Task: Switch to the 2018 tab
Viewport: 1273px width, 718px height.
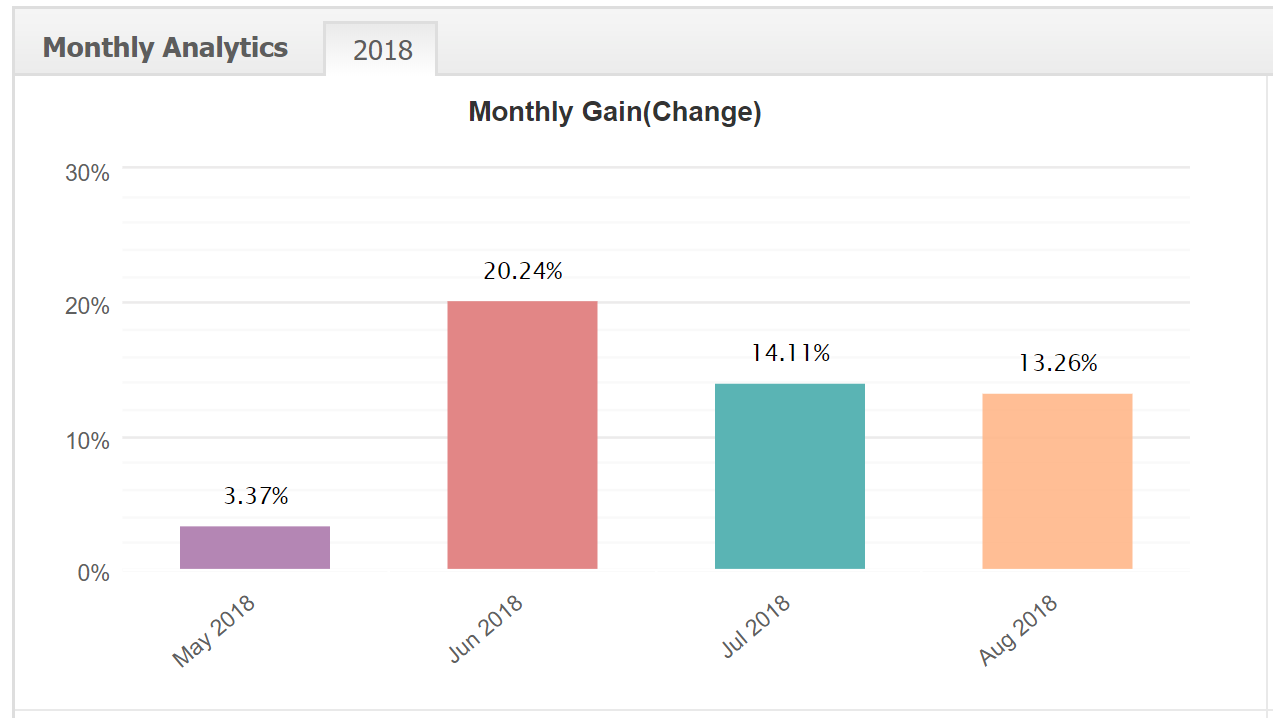Action: pyautogui.click(x=382, y=50)
